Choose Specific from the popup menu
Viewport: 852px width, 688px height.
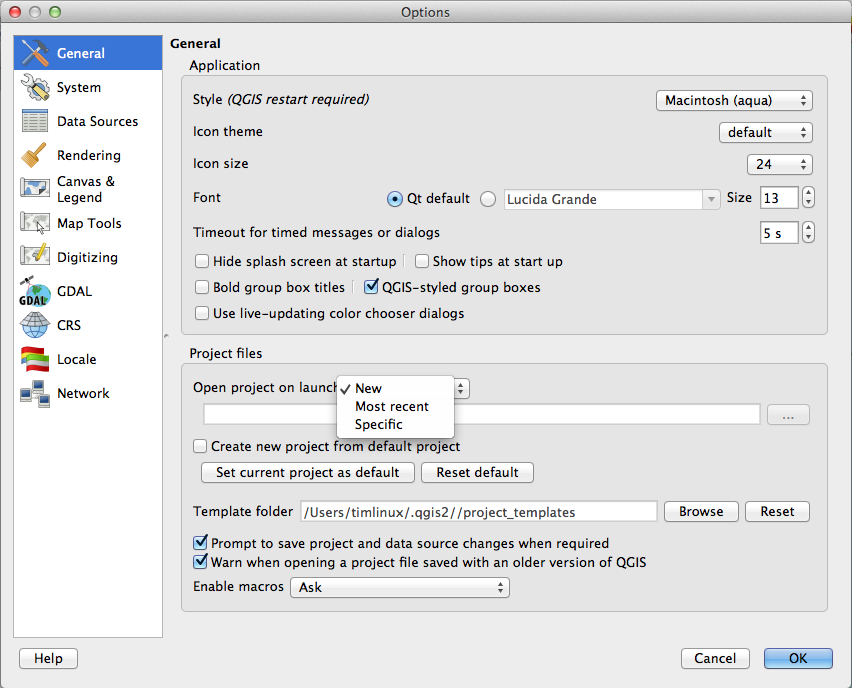click(378, 425)
